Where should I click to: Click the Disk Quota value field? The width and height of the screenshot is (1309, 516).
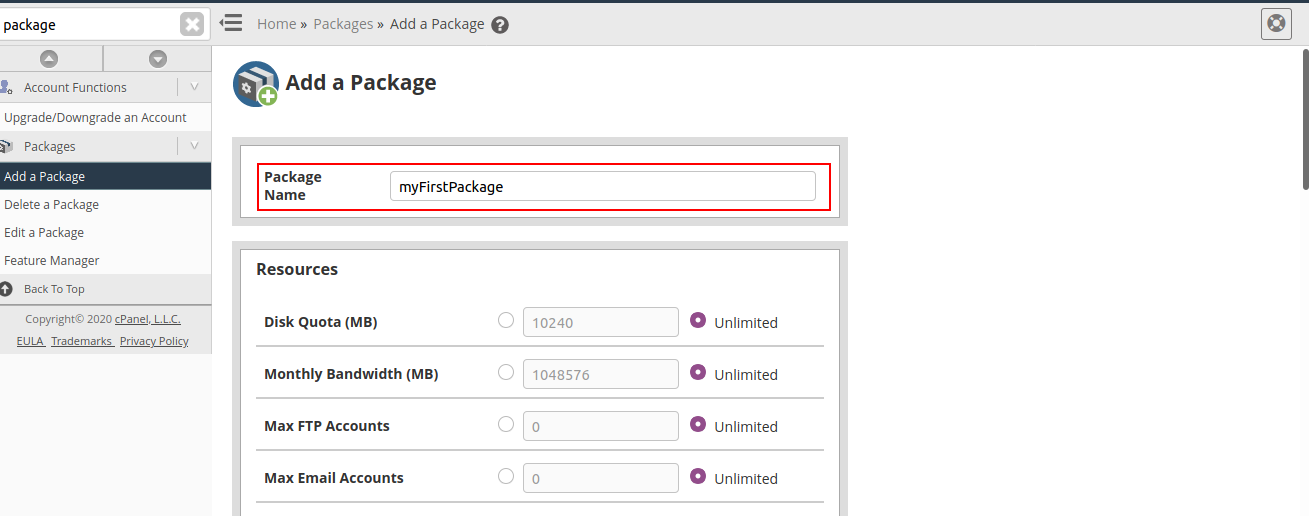coord(601,322)
